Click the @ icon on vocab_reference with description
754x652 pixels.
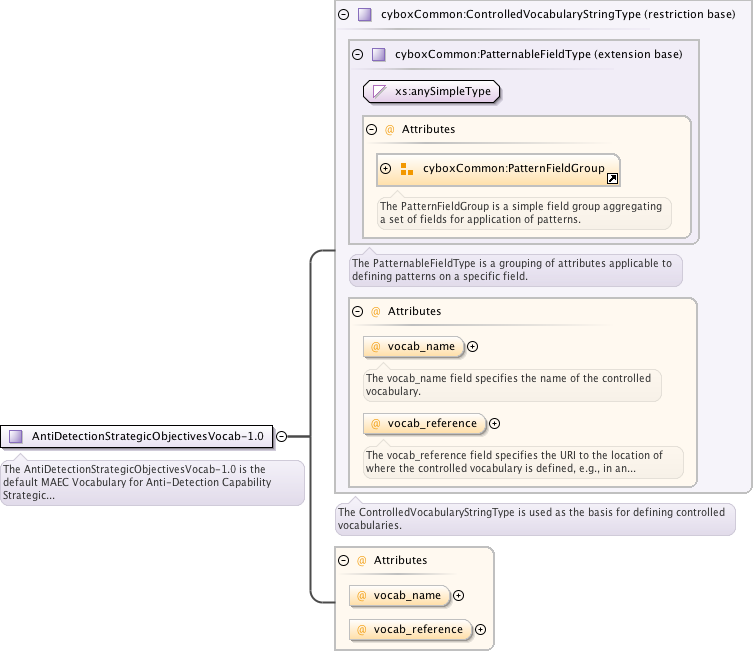376,424
